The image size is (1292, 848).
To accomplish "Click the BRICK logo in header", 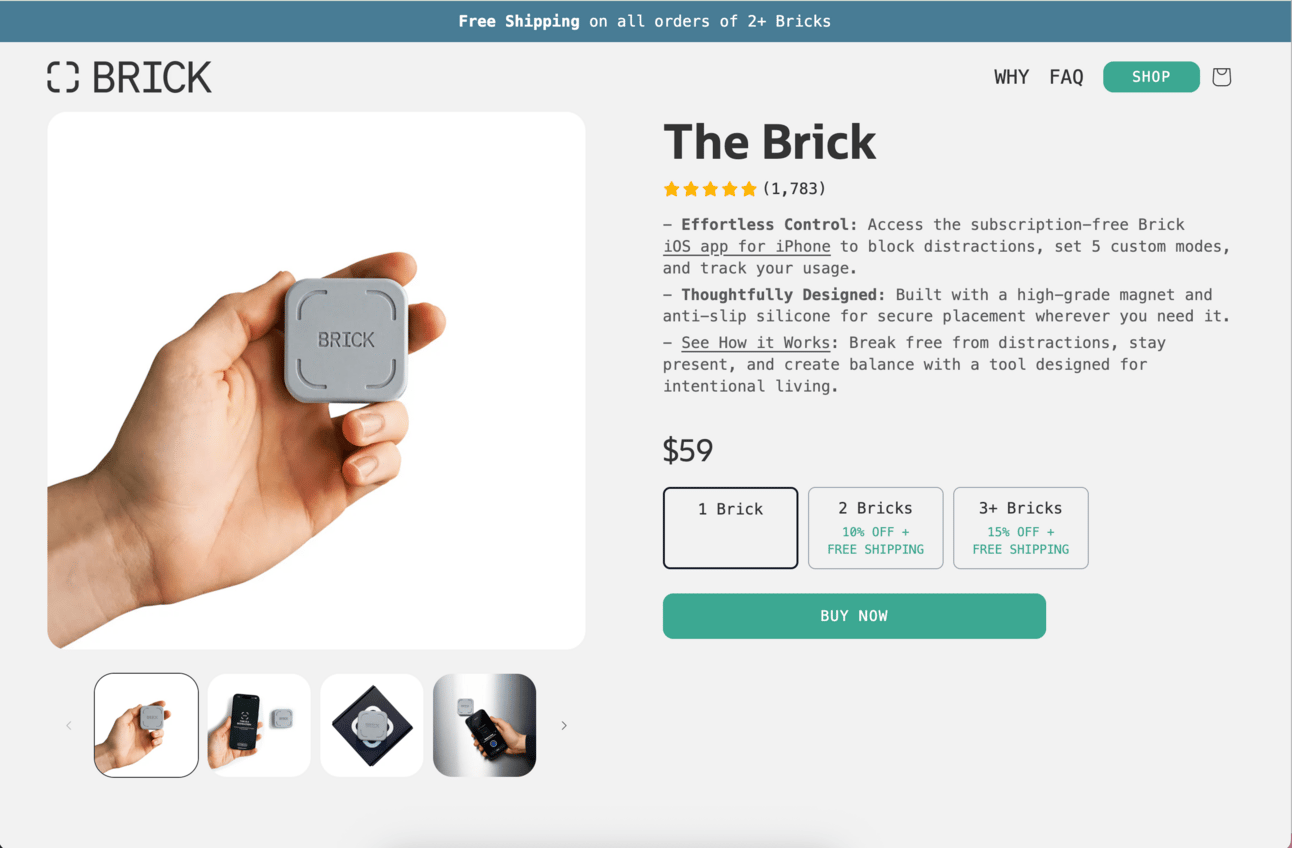I will coord(130,77).
